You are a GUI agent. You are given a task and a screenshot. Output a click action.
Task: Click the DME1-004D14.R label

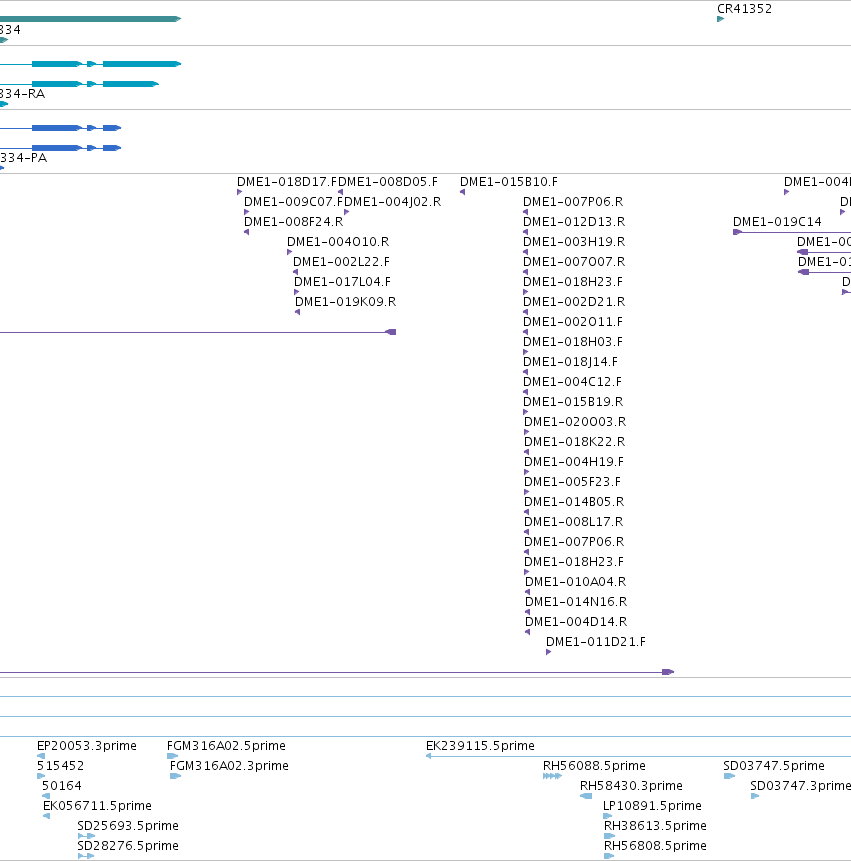pyautogui.click(x=576, y=622)
